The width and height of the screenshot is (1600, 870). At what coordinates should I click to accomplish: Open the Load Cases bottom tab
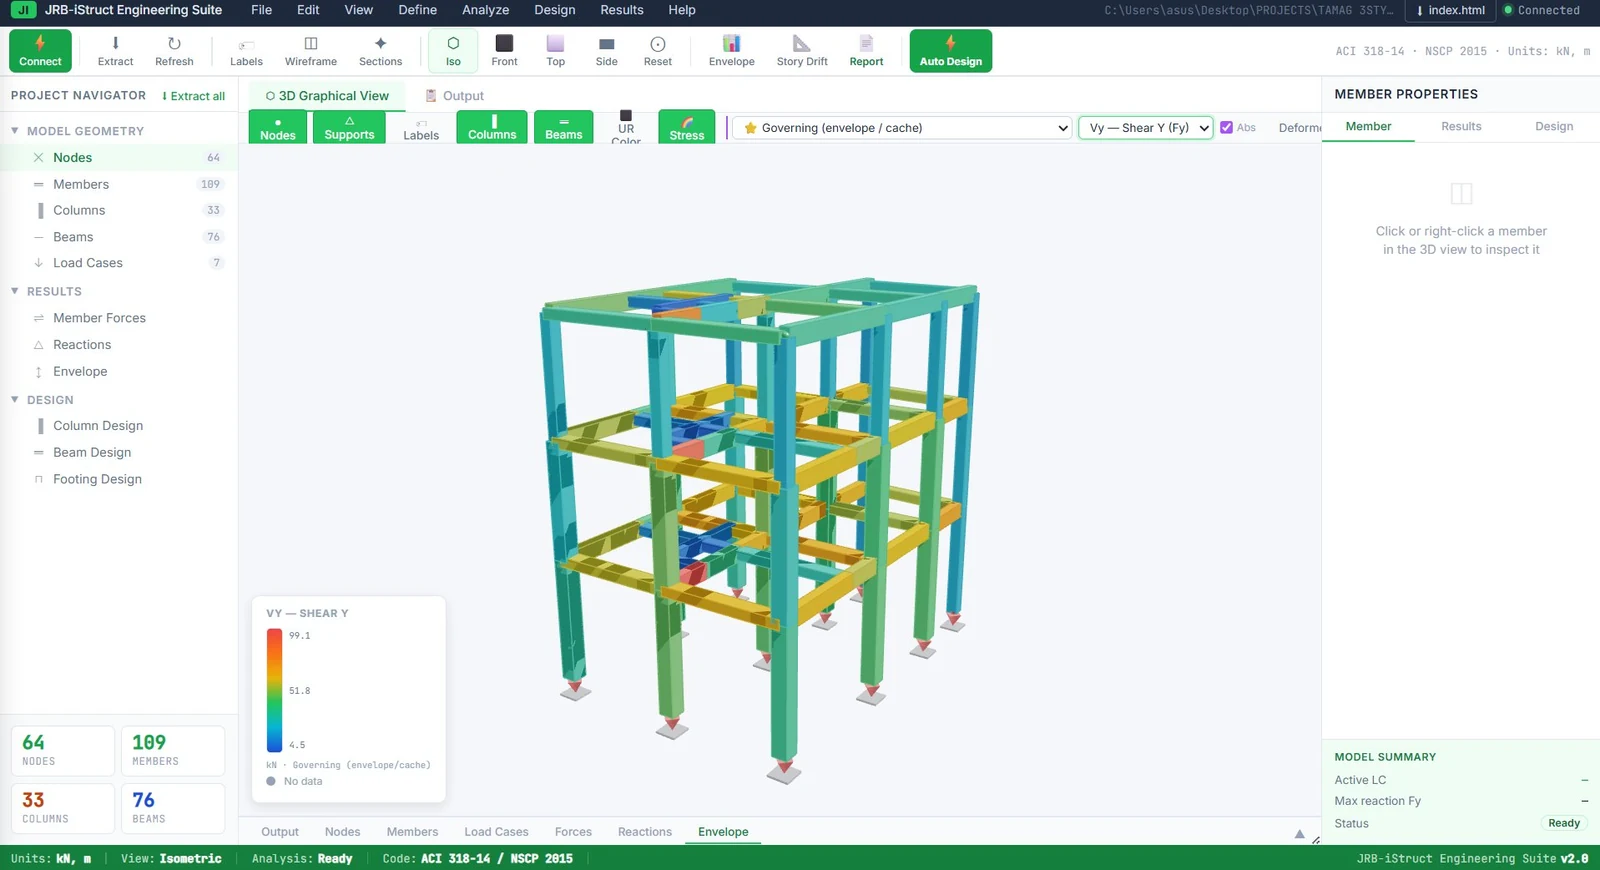point(496,832)
